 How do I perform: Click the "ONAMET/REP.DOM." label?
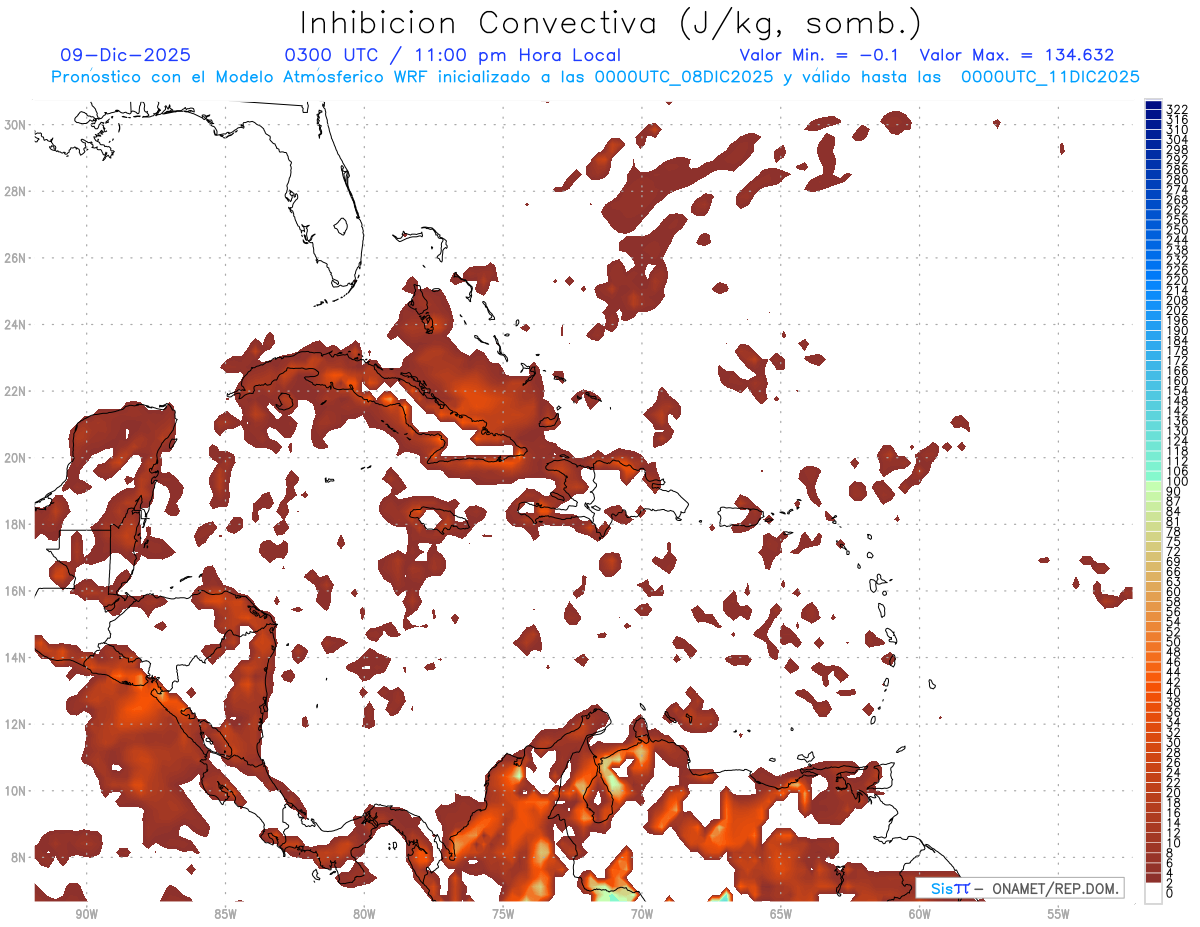[x=1054, y=888]
